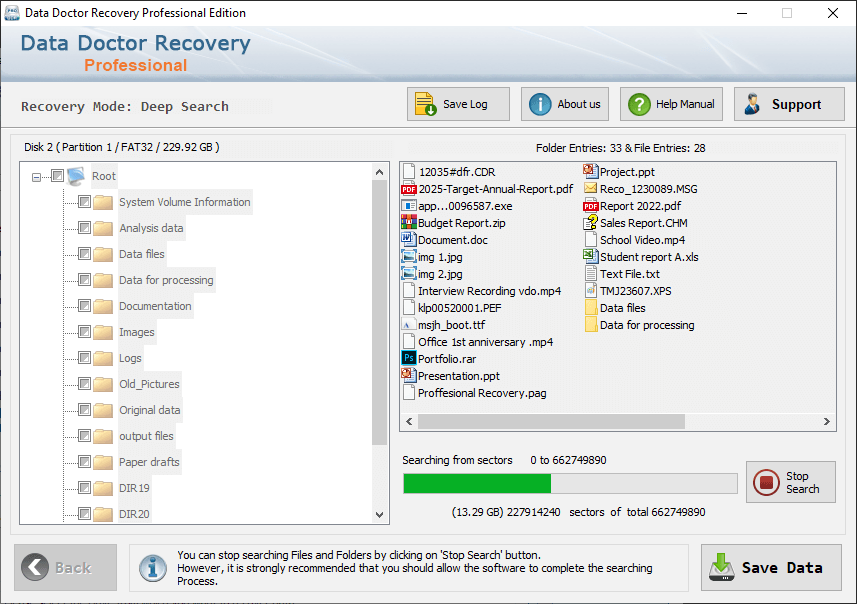Click the red Stop Search icon
Viewport: 857px width, 604px height.
(x=766, y=483)
